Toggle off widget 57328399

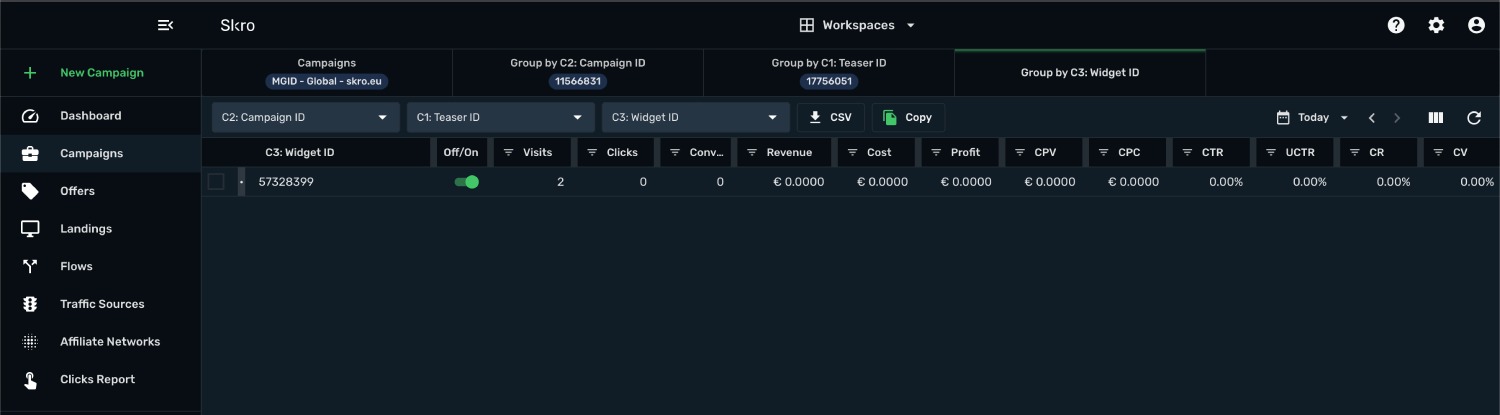click(x=466, y=182)
